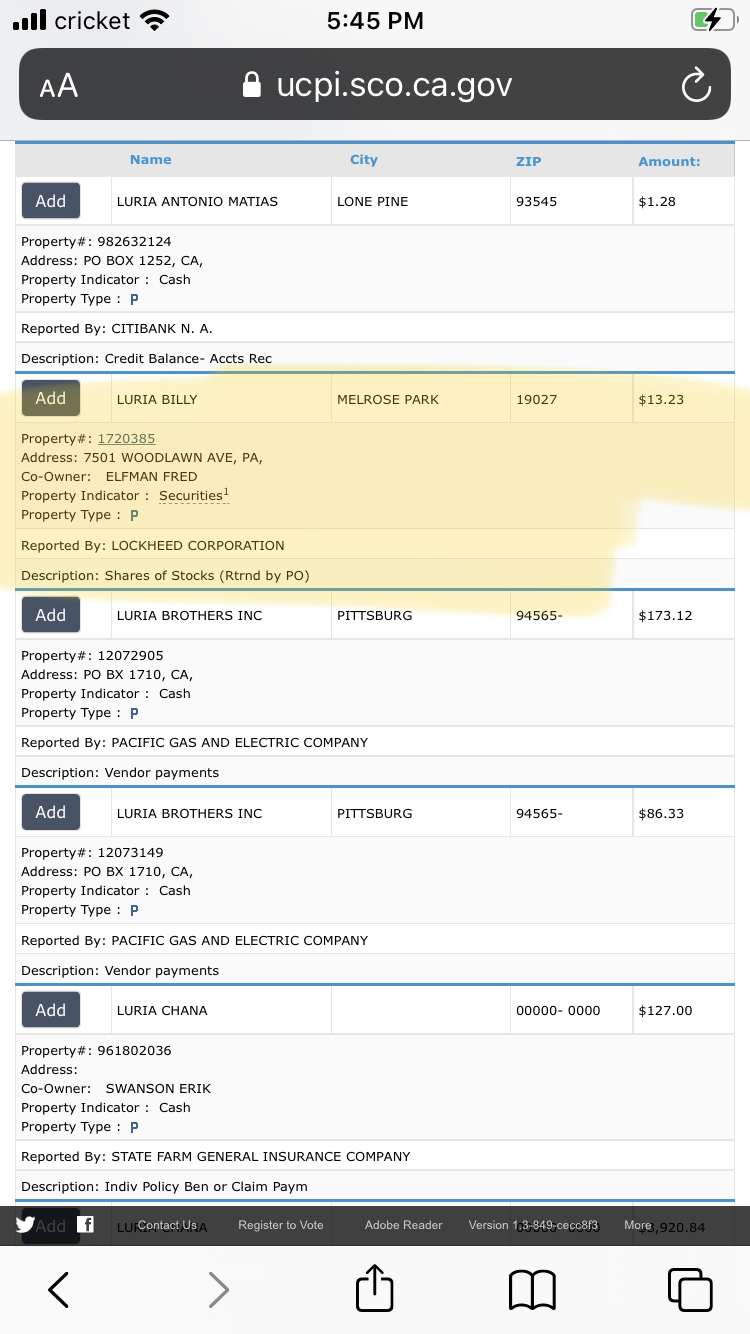Add LURIA ANTONIO MATIAS property
The width and height of the screenshot is (750, 1334).
51,201
